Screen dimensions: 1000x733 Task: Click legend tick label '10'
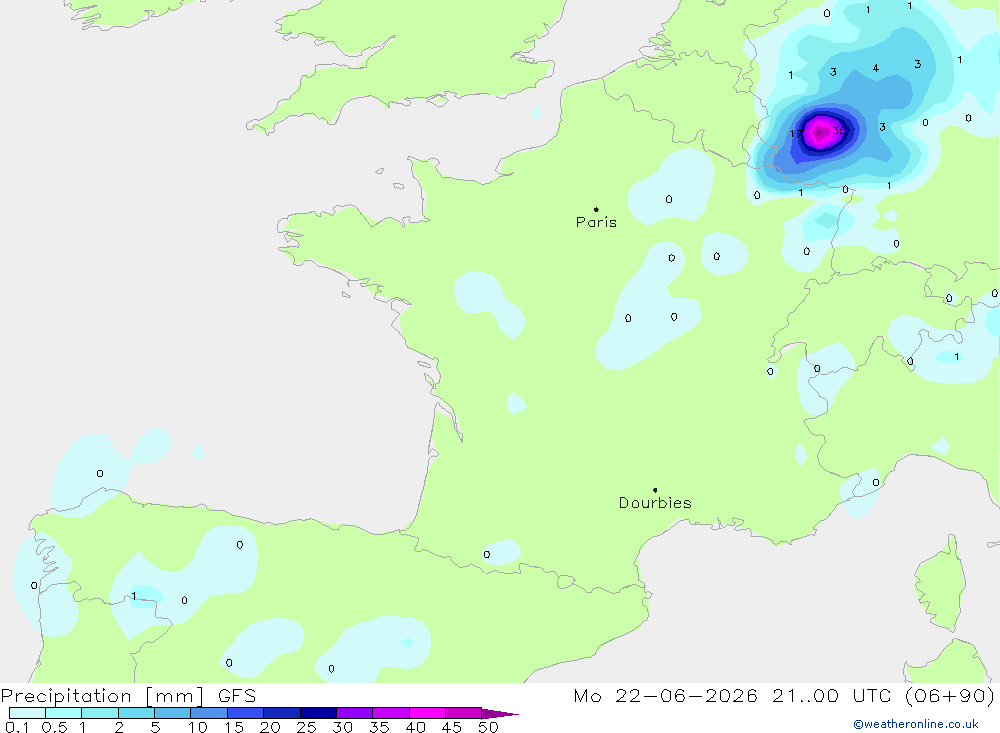(x=198, y=727)
